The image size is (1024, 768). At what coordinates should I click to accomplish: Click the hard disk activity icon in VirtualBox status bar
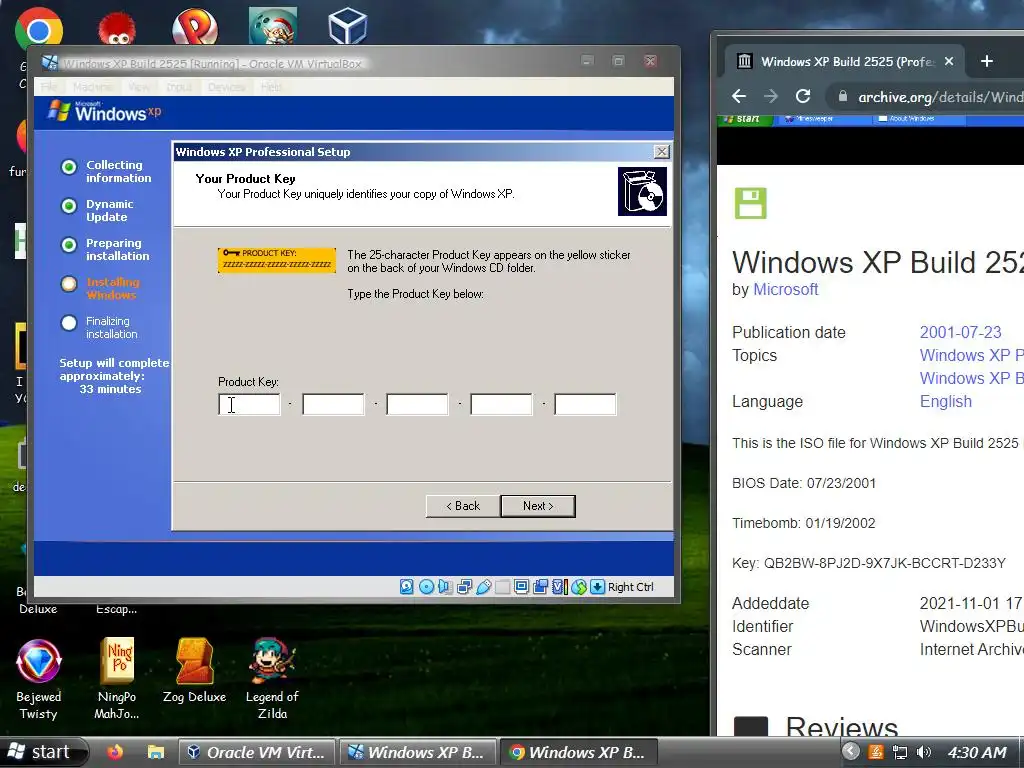pyautogui.click(x=406, y=586)
